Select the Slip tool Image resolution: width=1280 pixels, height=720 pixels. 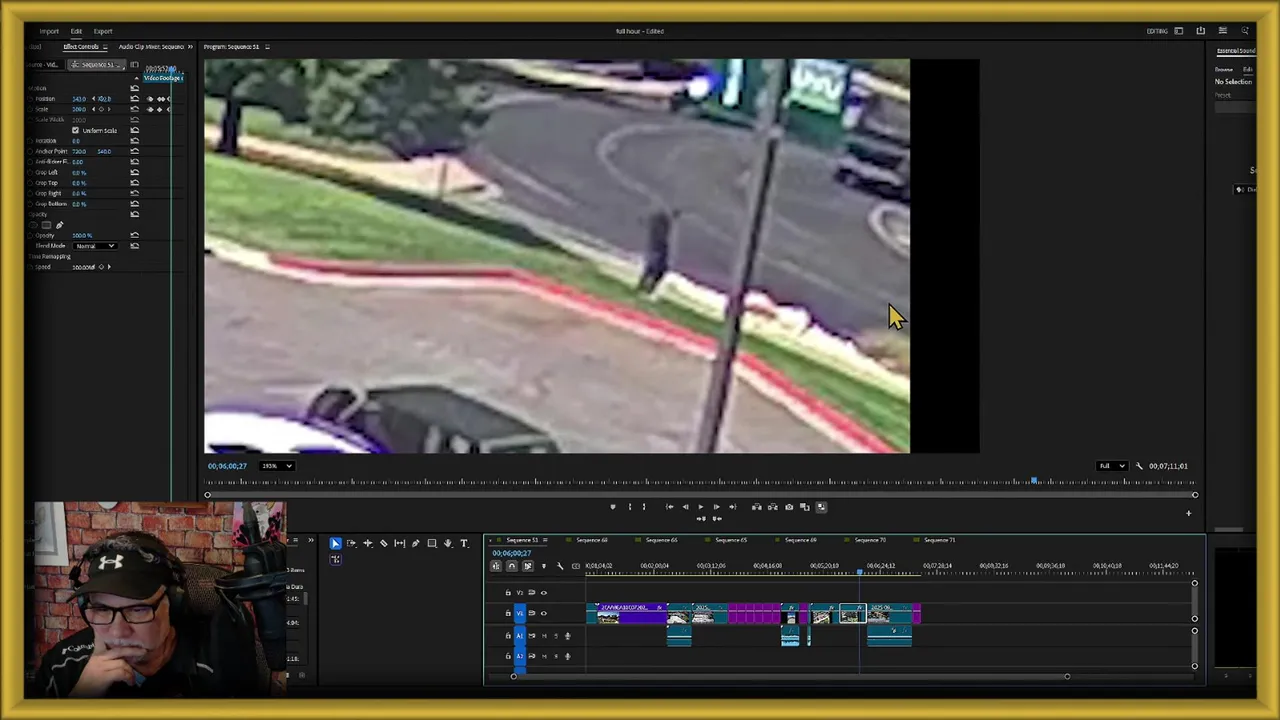pos(399,543)
